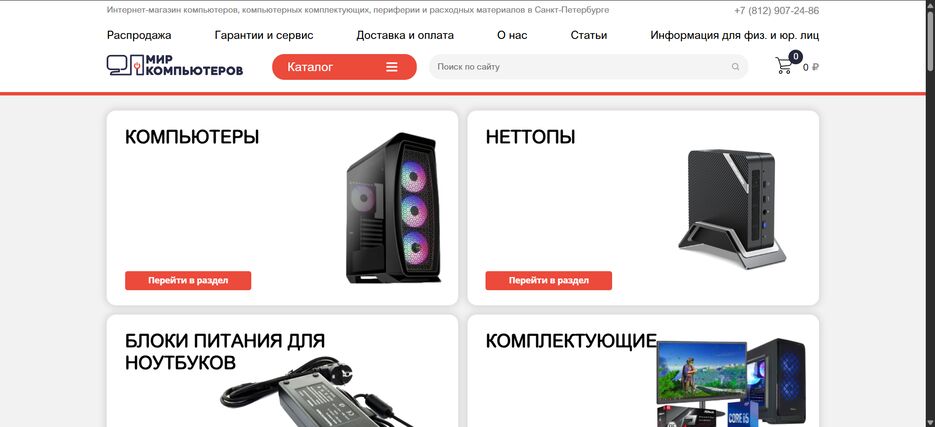Click Перейти в раздел under Неттопы
Viewport: 935px width, 427px height.
tap(549, 280)
